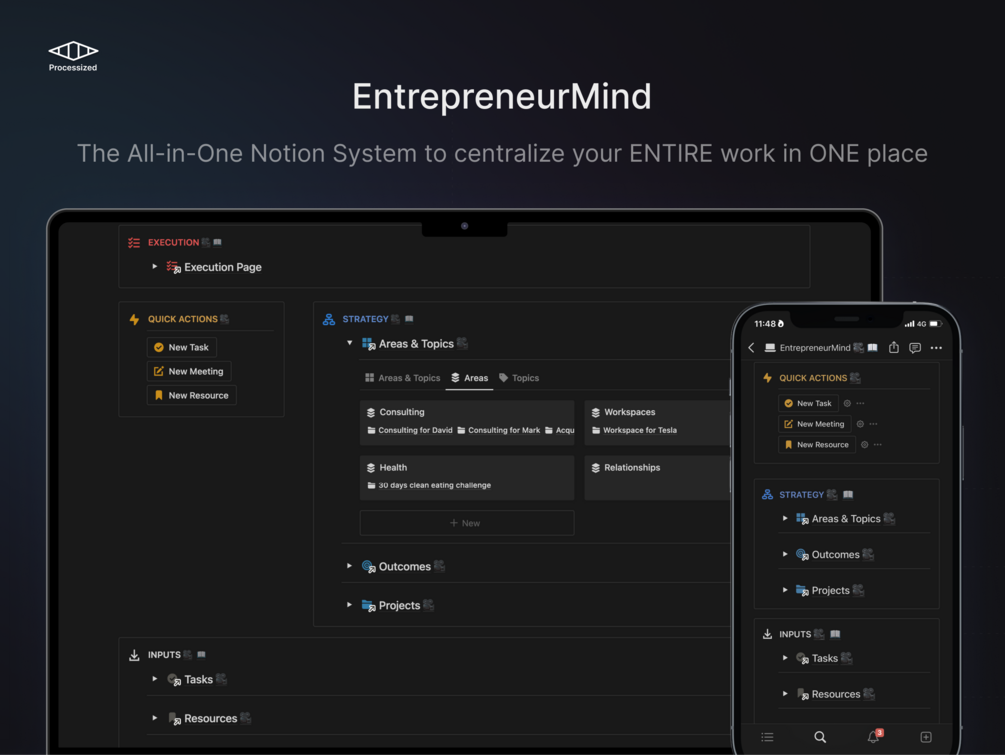This screenshot has width=1005, height=755.
Task: Expand the Outcomes toggle on laptop
Action: [x=349, y=566]
